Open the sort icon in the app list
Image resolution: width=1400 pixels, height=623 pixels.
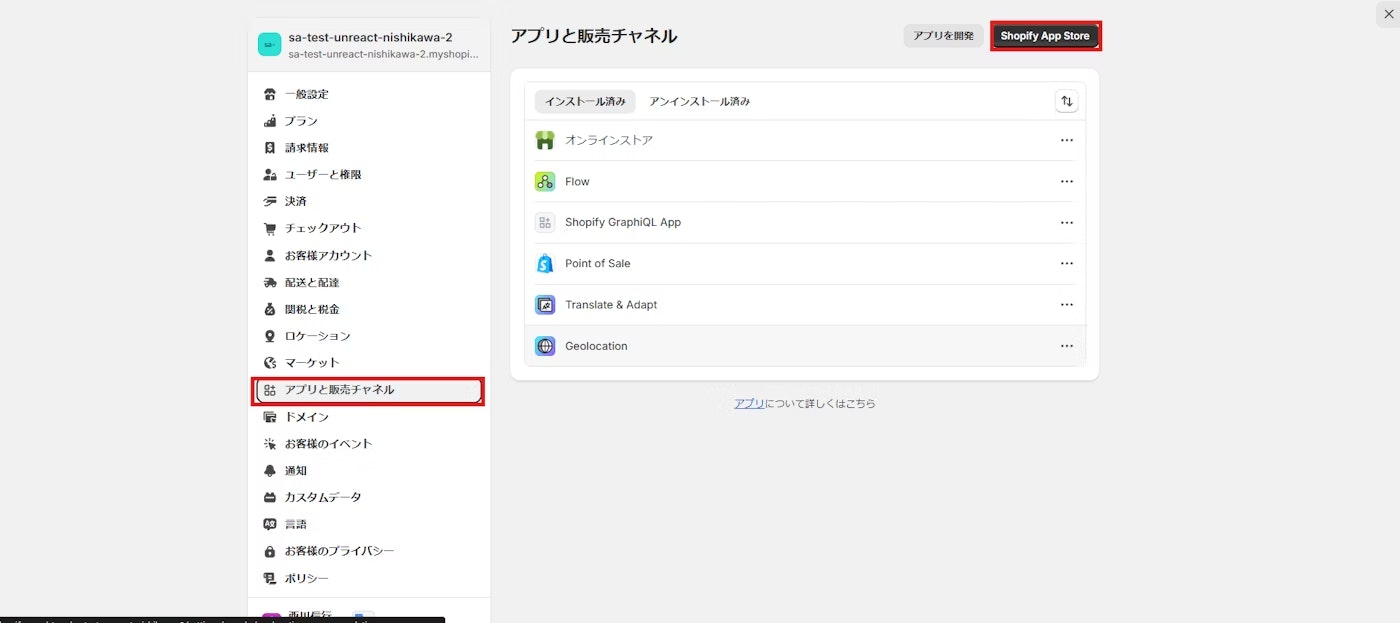click(1066, 100)
